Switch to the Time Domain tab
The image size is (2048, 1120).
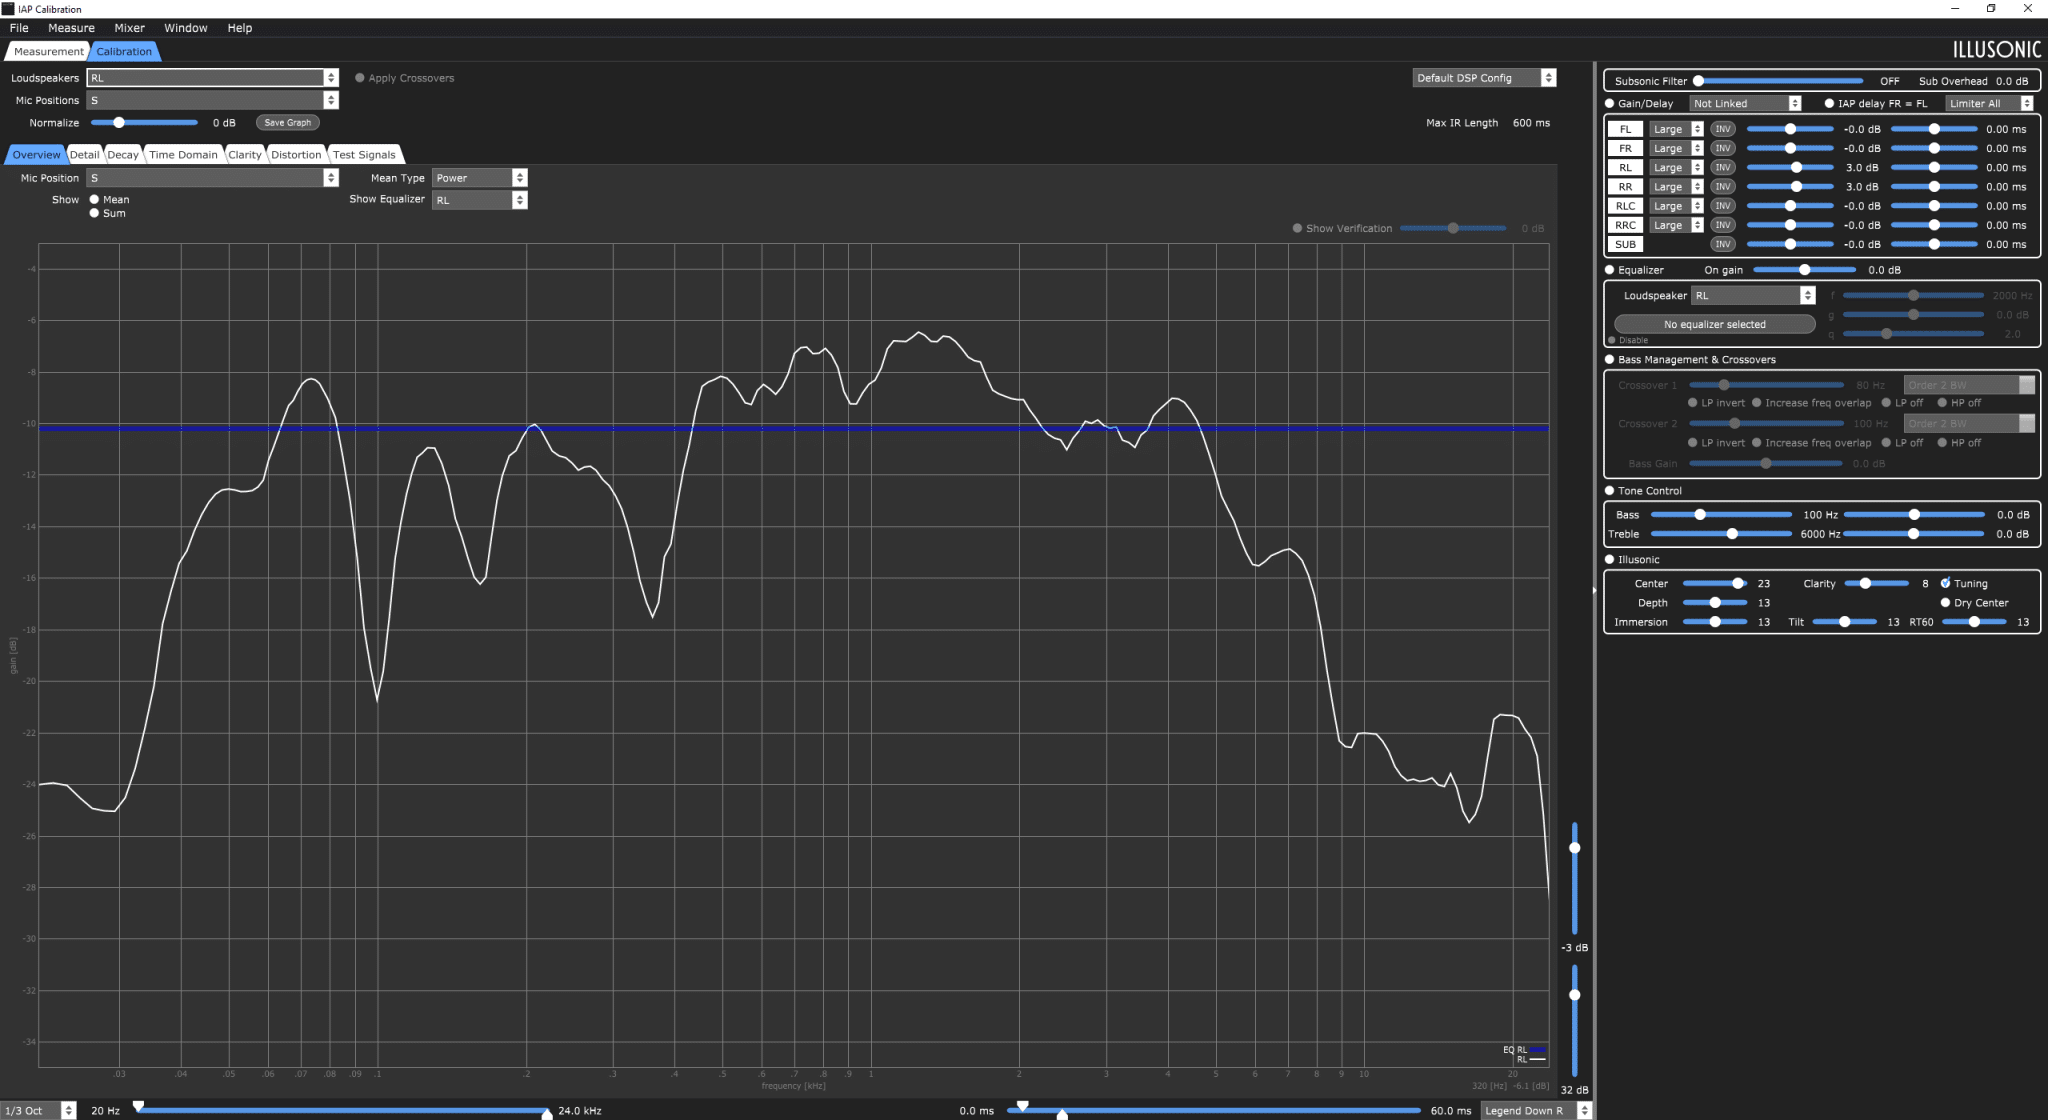click(183, 155)
